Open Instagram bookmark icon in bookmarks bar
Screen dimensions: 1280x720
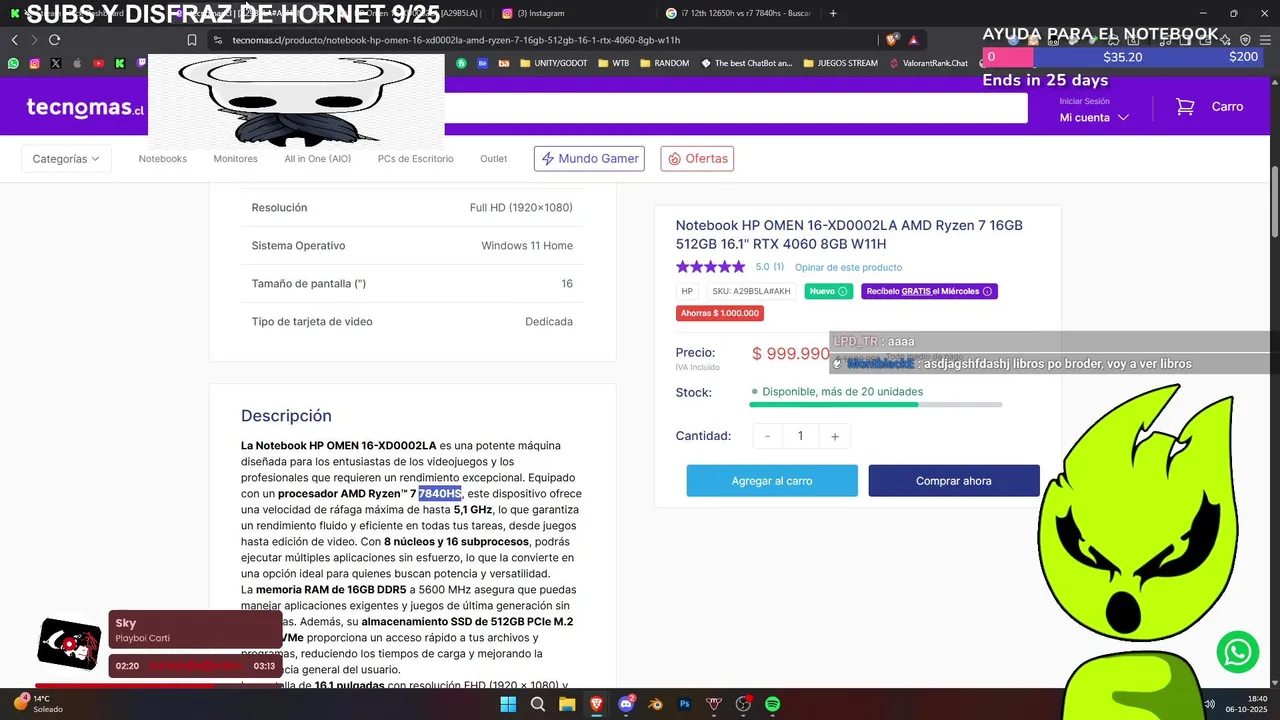tap(34, 63)
